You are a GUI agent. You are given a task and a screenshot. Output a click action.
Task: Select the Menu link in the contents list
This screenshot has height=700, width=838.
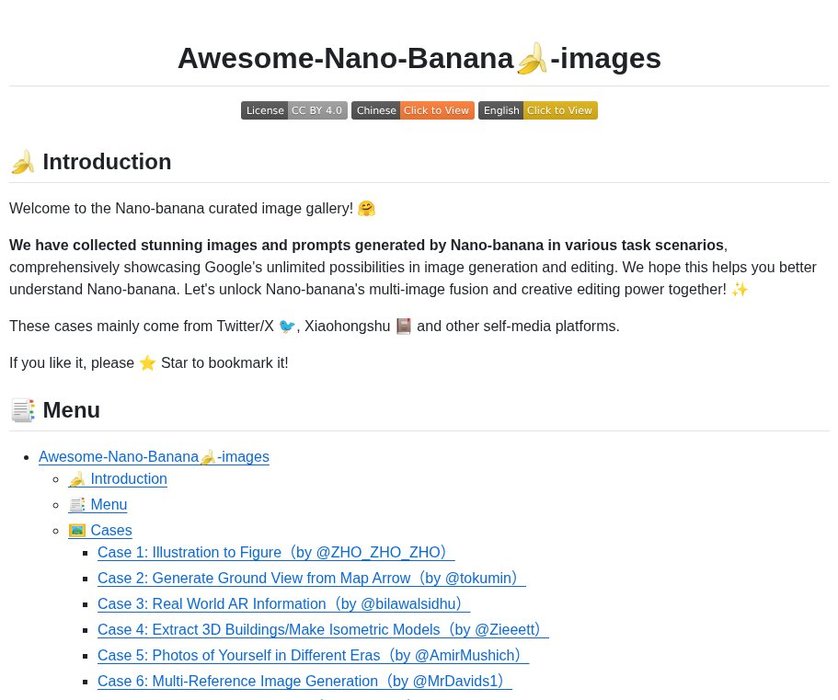tap(98, 505)
